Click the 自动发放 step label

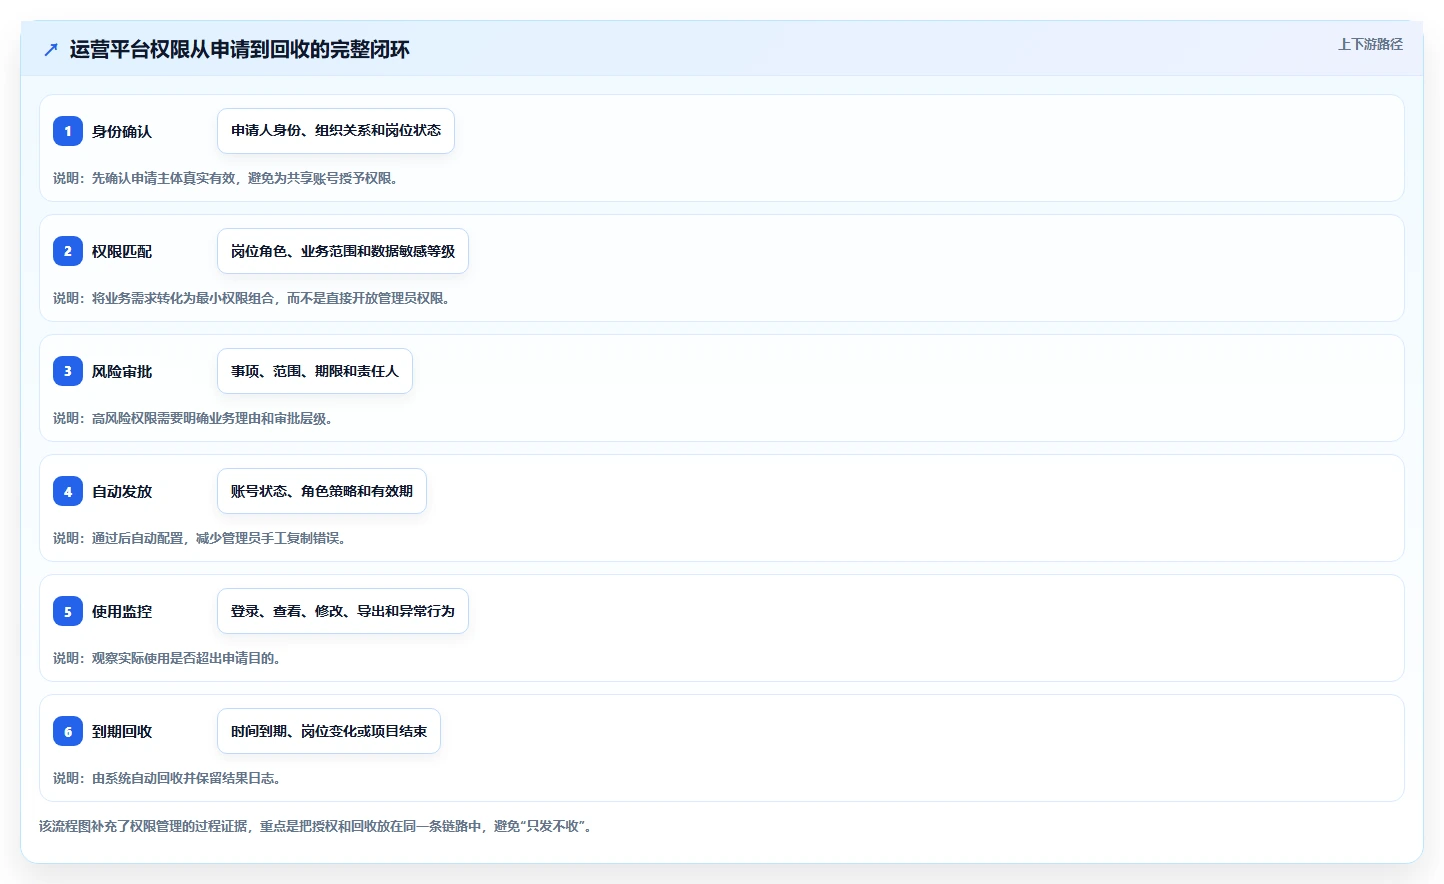point(122,491)
